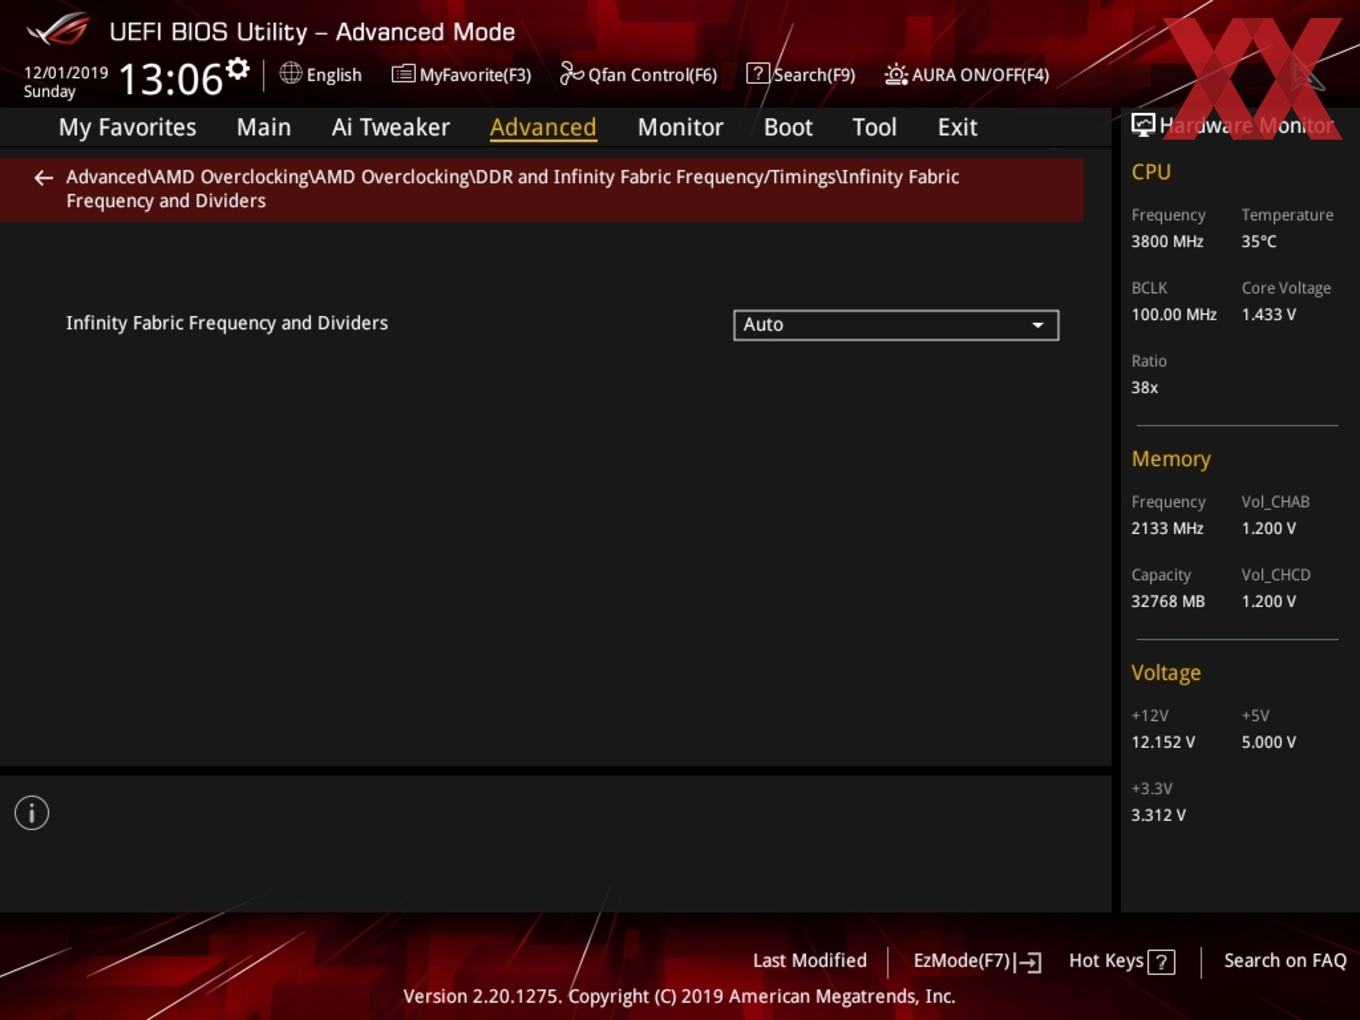
Task: Click the dropdown arrow of Auto field
Action: (x=1038, y=325)
